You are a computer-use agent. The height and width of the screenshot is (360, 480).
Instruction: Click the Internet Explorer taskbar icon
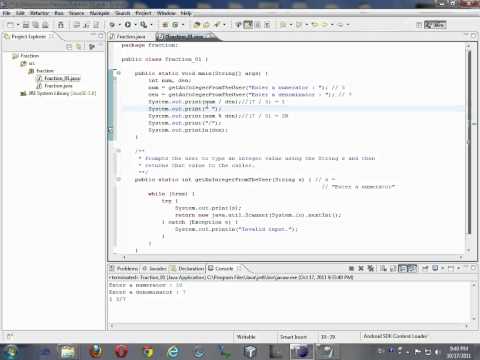(x=173, y=351)
